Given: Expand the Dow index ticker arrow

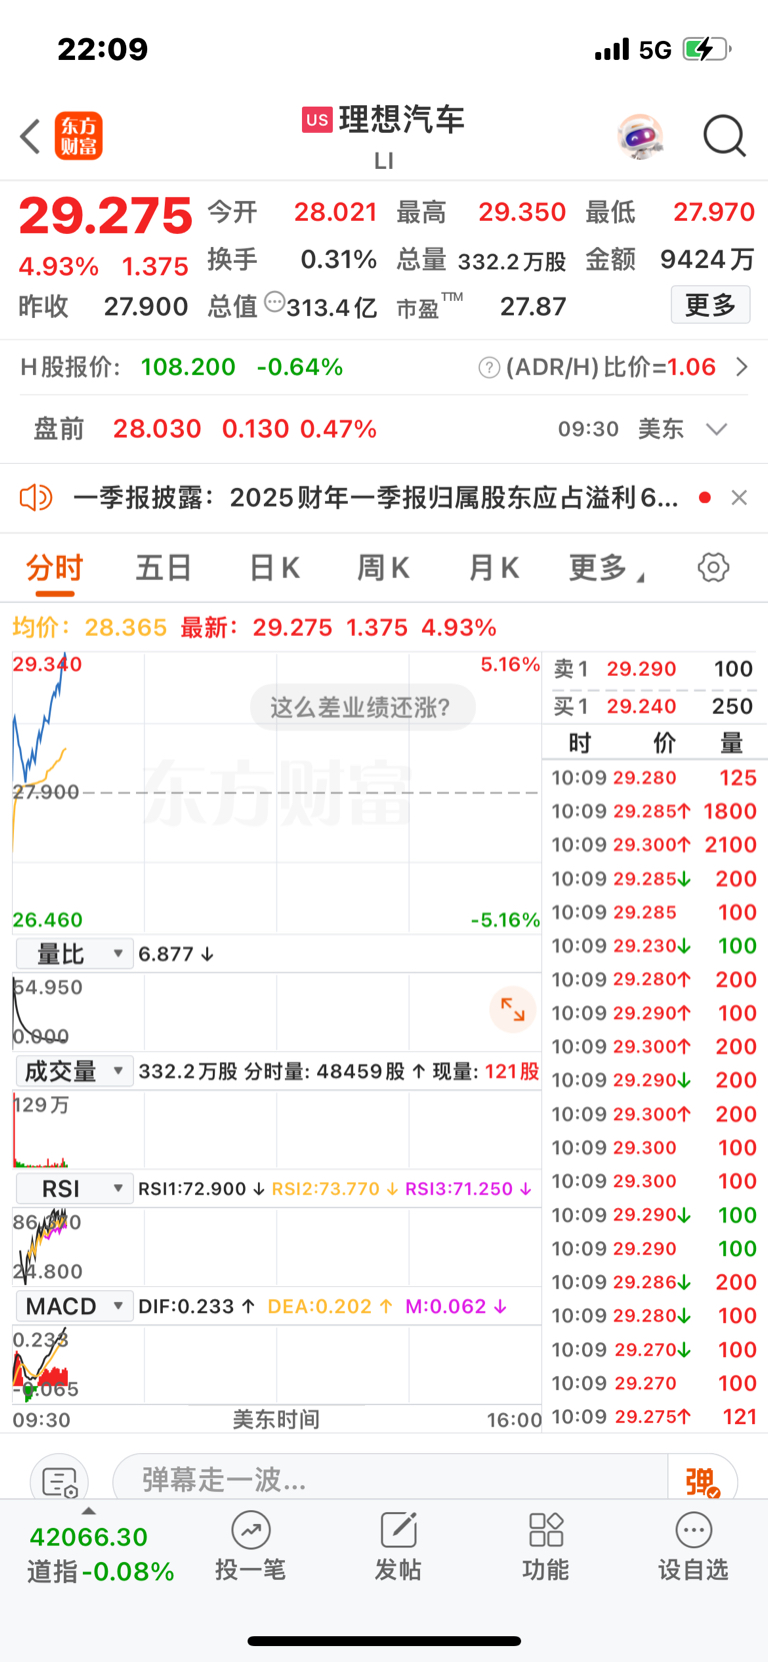Looking at the screenshot, I should coord(88,1512).
